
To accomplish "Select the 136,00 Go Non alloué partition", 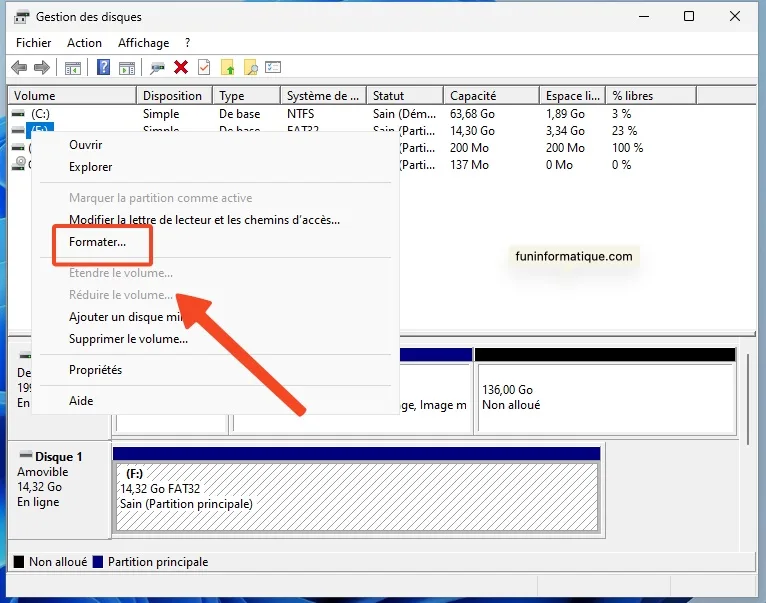I will [605, 391].
